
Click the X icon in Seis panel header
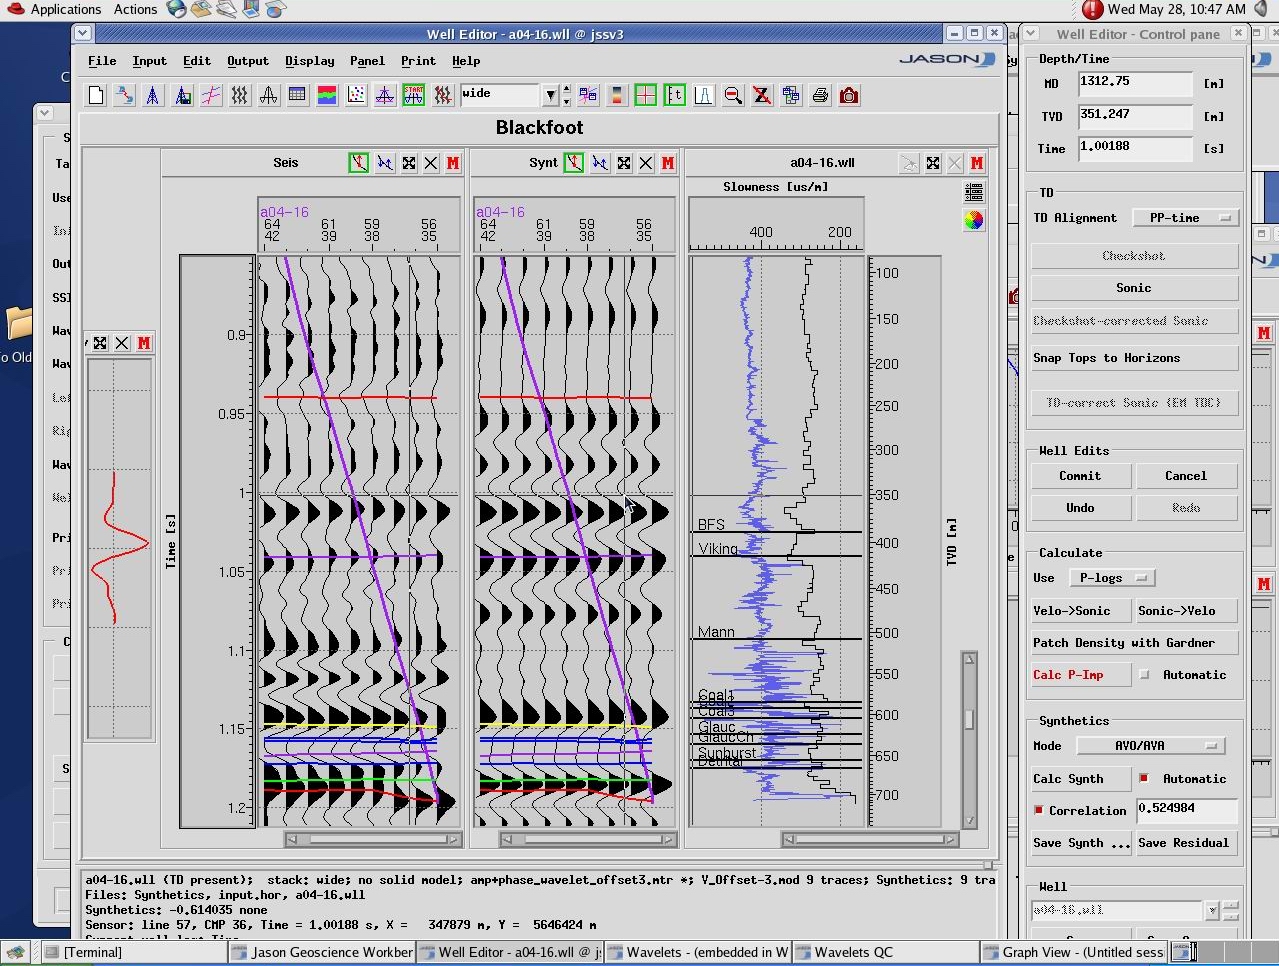coord(431,163)
